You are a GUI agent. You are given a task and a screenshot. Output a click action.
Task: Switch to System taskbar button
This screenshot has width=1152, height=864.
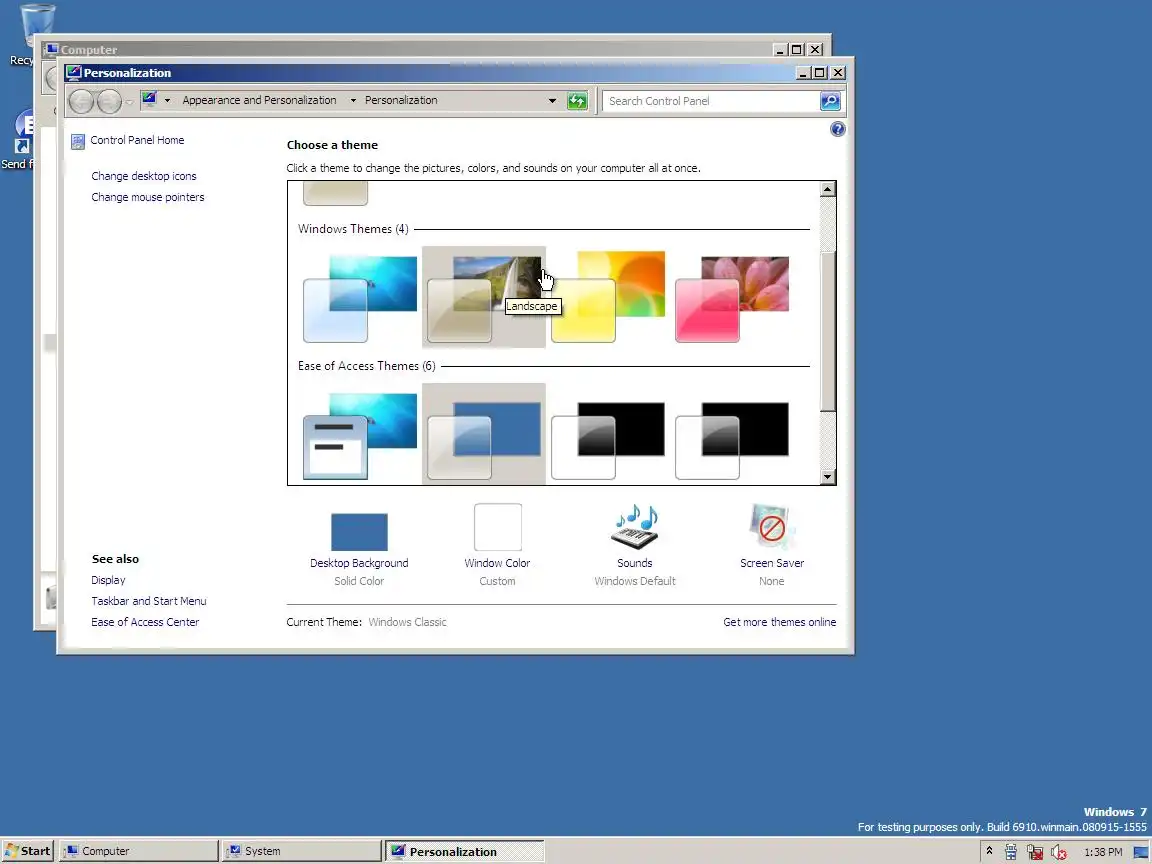[x=301, y=851]
